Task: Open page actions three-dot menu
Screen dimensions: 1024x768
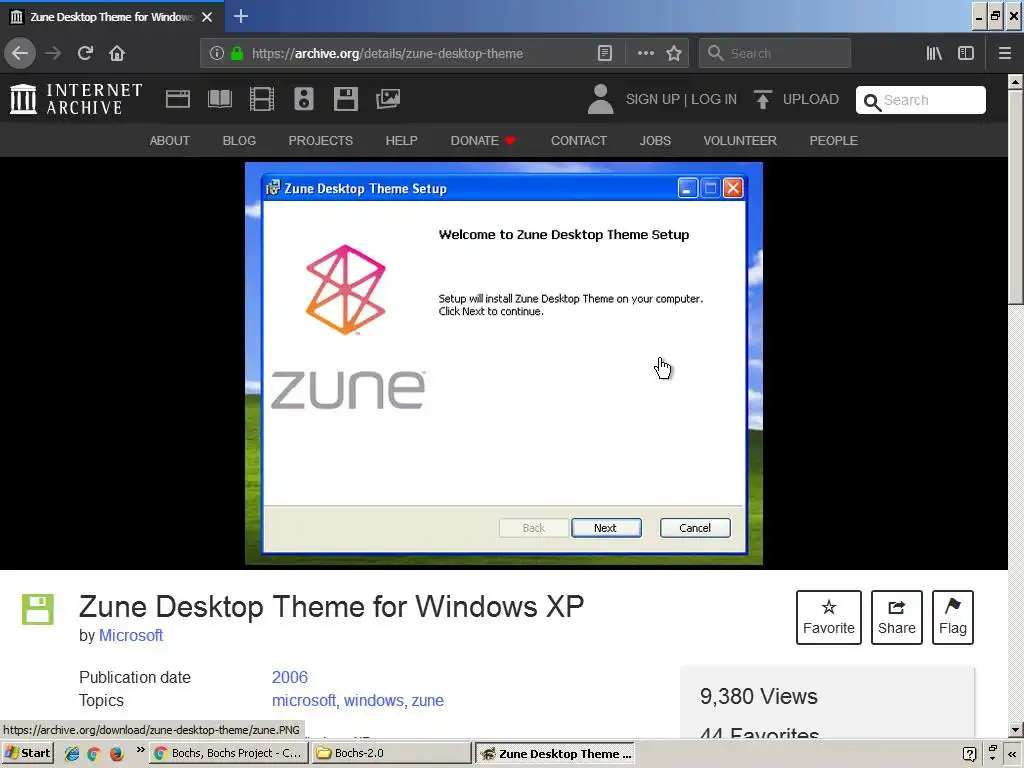Action: click(645, 53)
